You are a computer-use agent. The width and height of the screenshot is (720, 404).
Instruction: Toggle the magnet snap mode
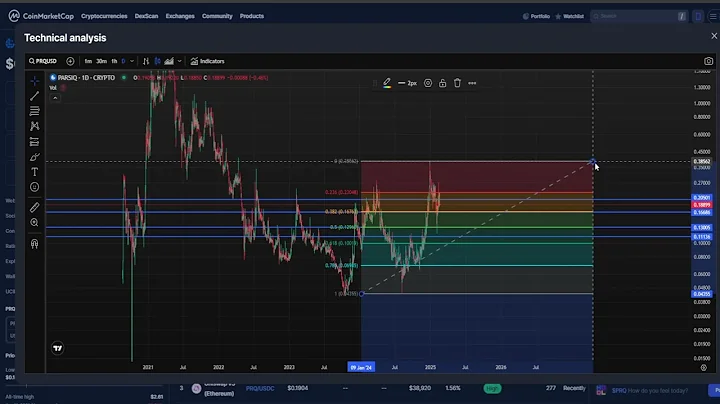coord(34,244)
